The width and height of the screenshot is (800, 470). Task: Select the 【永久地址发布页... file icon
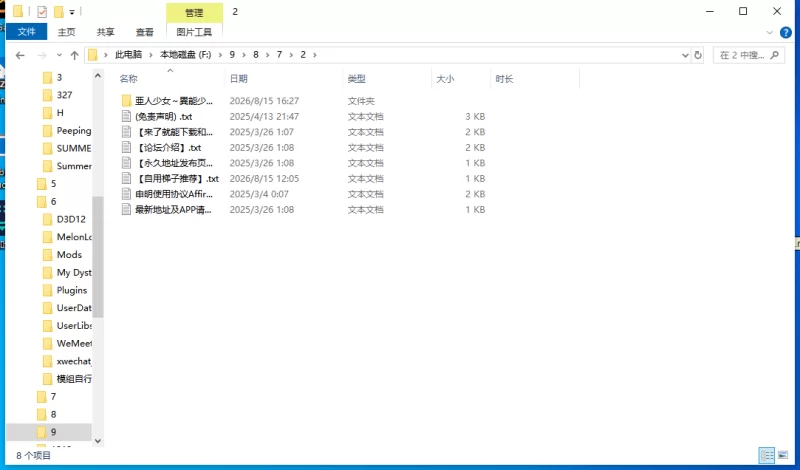pyautogui.click(x=127, y=163)
